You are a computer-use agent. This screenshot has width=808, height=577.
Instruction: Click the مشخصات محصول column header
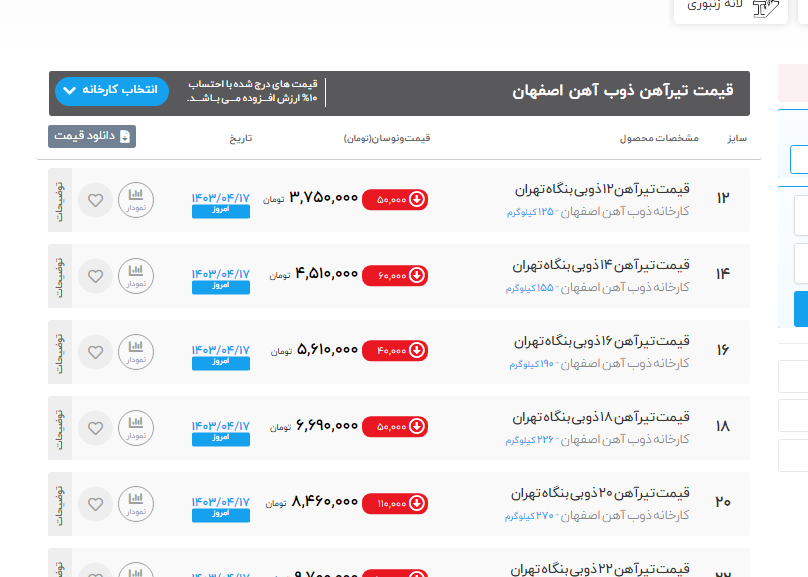659,137
